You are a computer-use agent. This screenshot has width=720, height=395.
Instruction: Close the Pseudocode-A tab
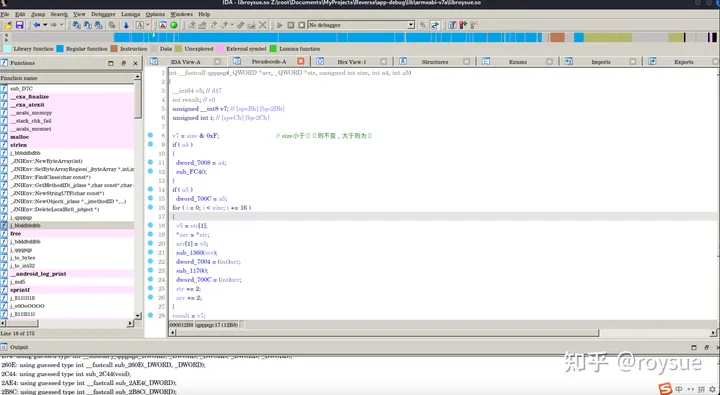tap(301, 61)
